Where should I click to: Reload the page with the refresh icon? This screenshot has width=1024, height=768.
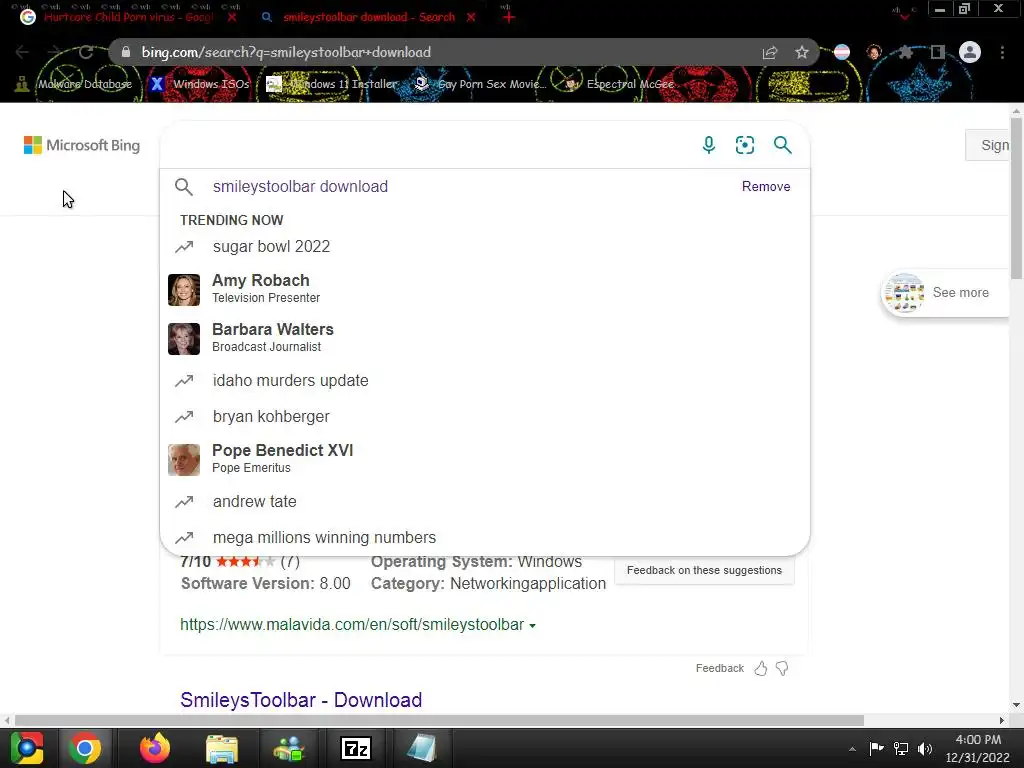click(86, 52)
